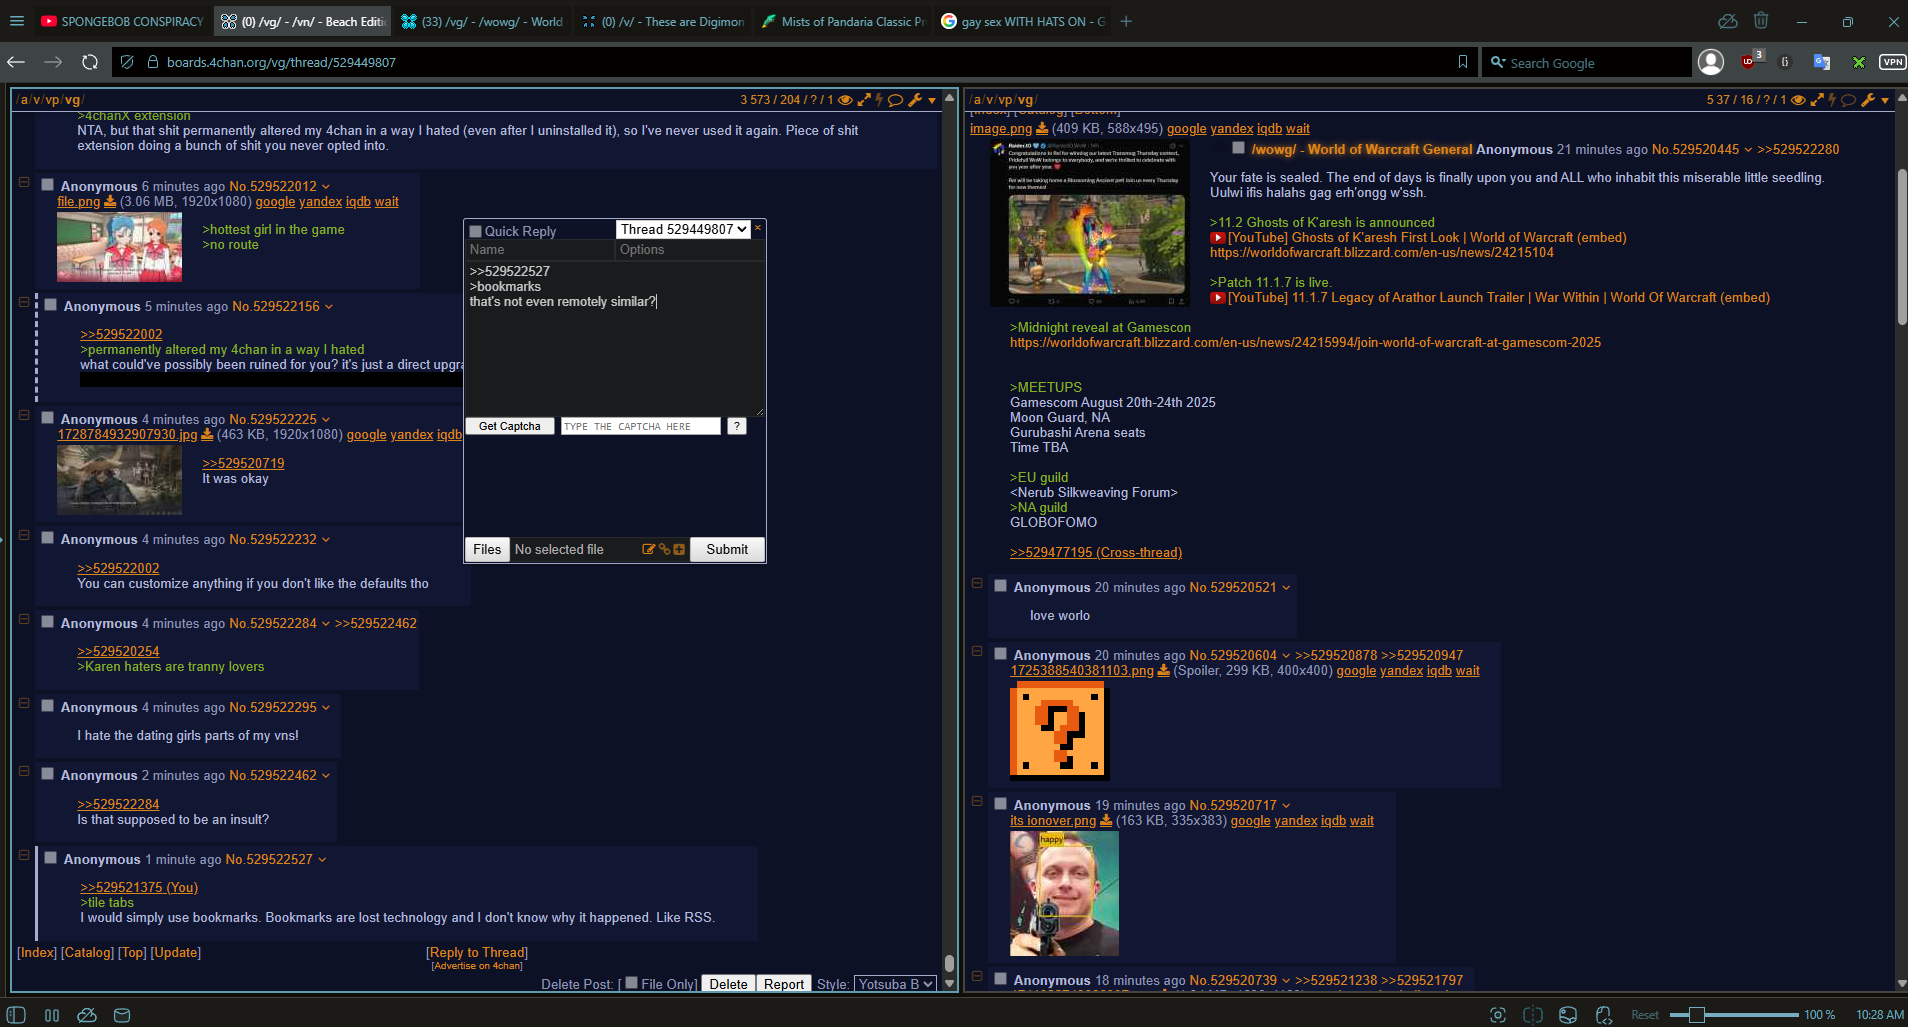The image size is (1908, 1027).
Task: Select checkbox for post No.529520717
Action: click(x=1000, y=803)
